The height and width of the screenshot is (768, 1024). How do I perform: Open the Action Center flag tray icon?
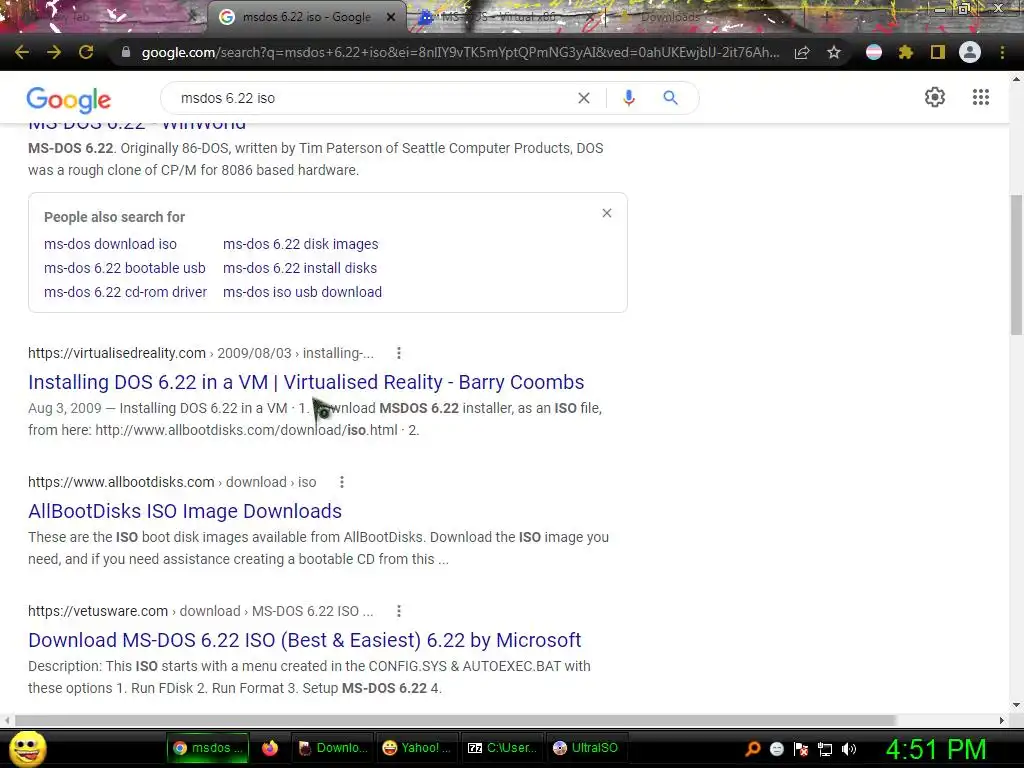tap(801, 749)
